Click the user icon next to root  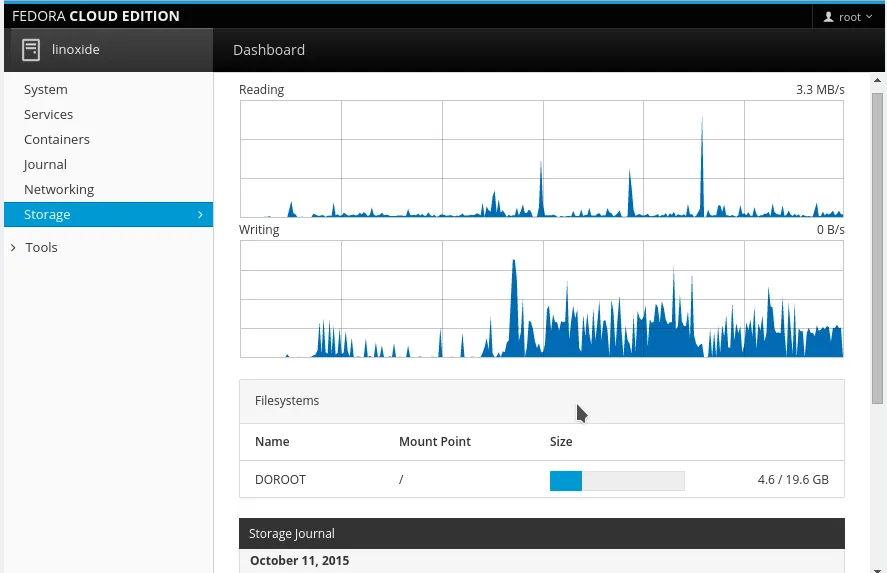coord(829,17)
